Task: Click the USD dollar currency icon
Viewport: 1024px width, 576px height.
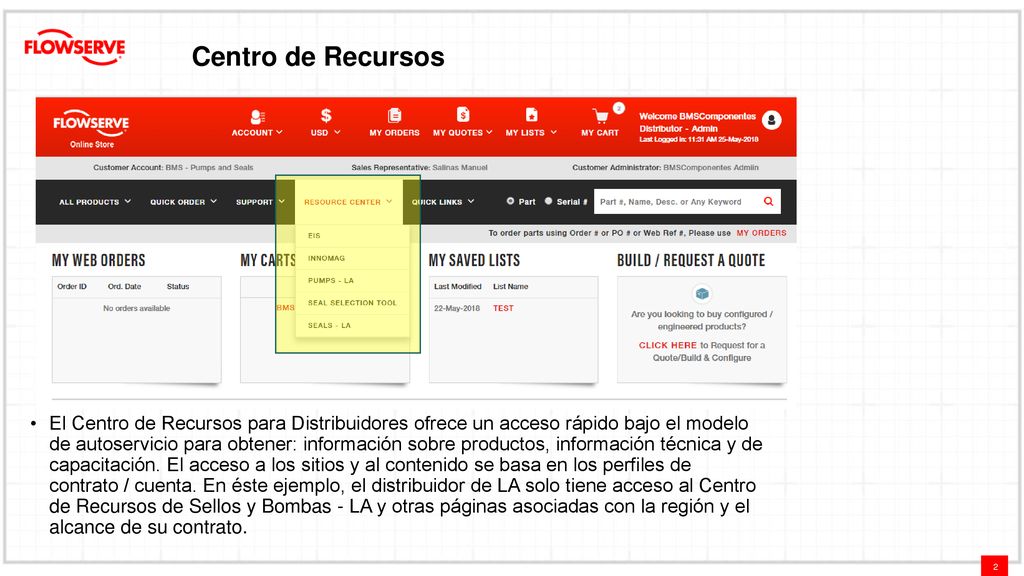Action: [326, 116]
